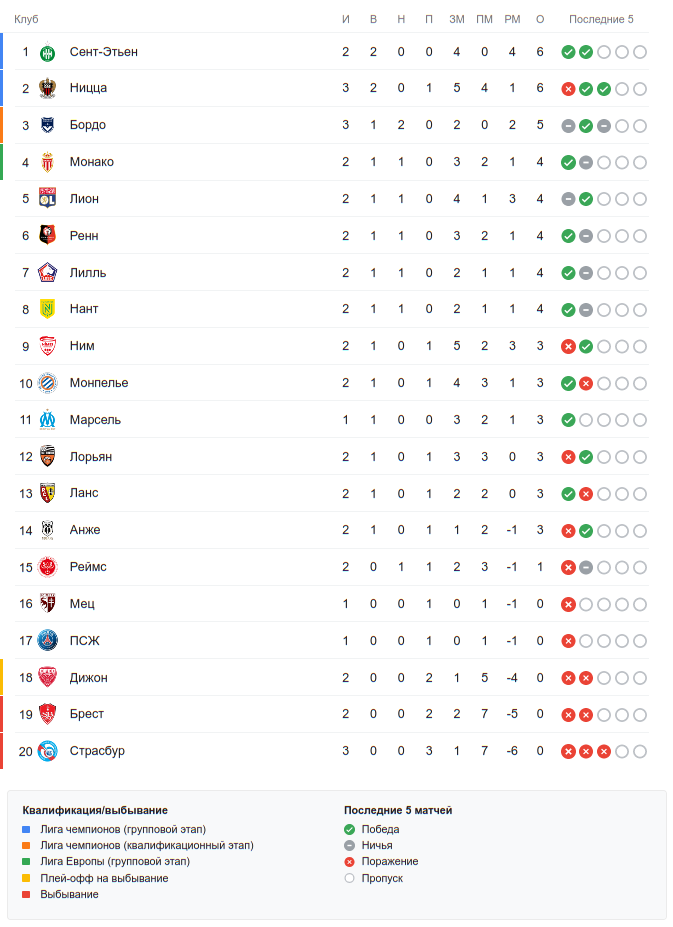673x927 pixels.
Task: Click the Saint-Étienne club crest
Action: [47, 52]
